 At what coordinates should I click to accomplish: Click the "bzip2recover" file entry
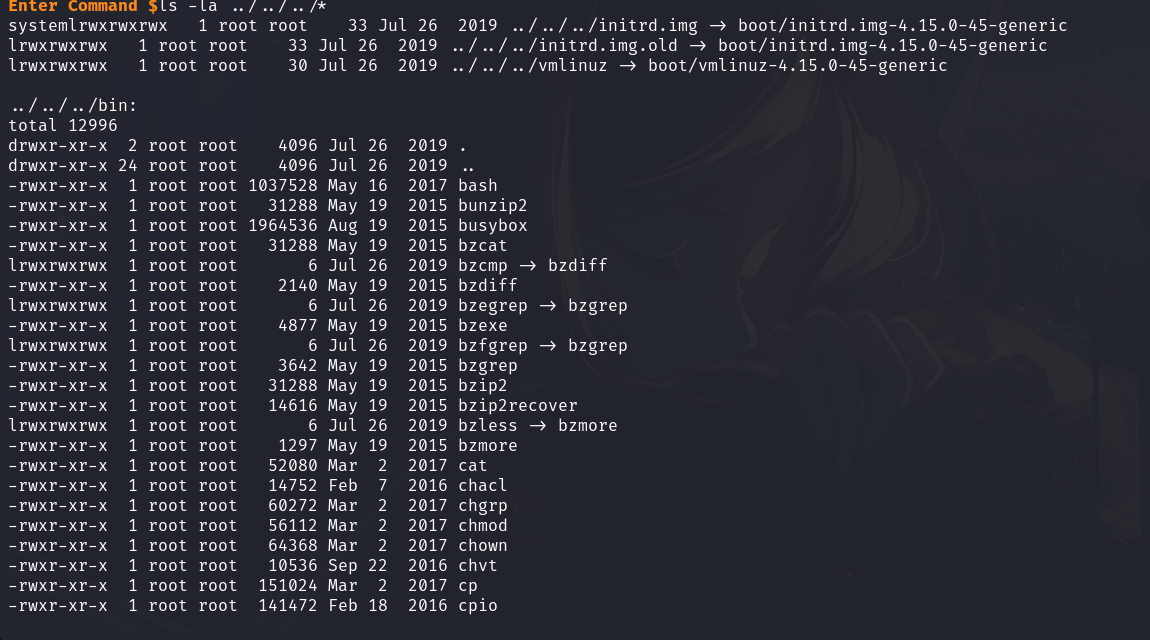(518, 405)
